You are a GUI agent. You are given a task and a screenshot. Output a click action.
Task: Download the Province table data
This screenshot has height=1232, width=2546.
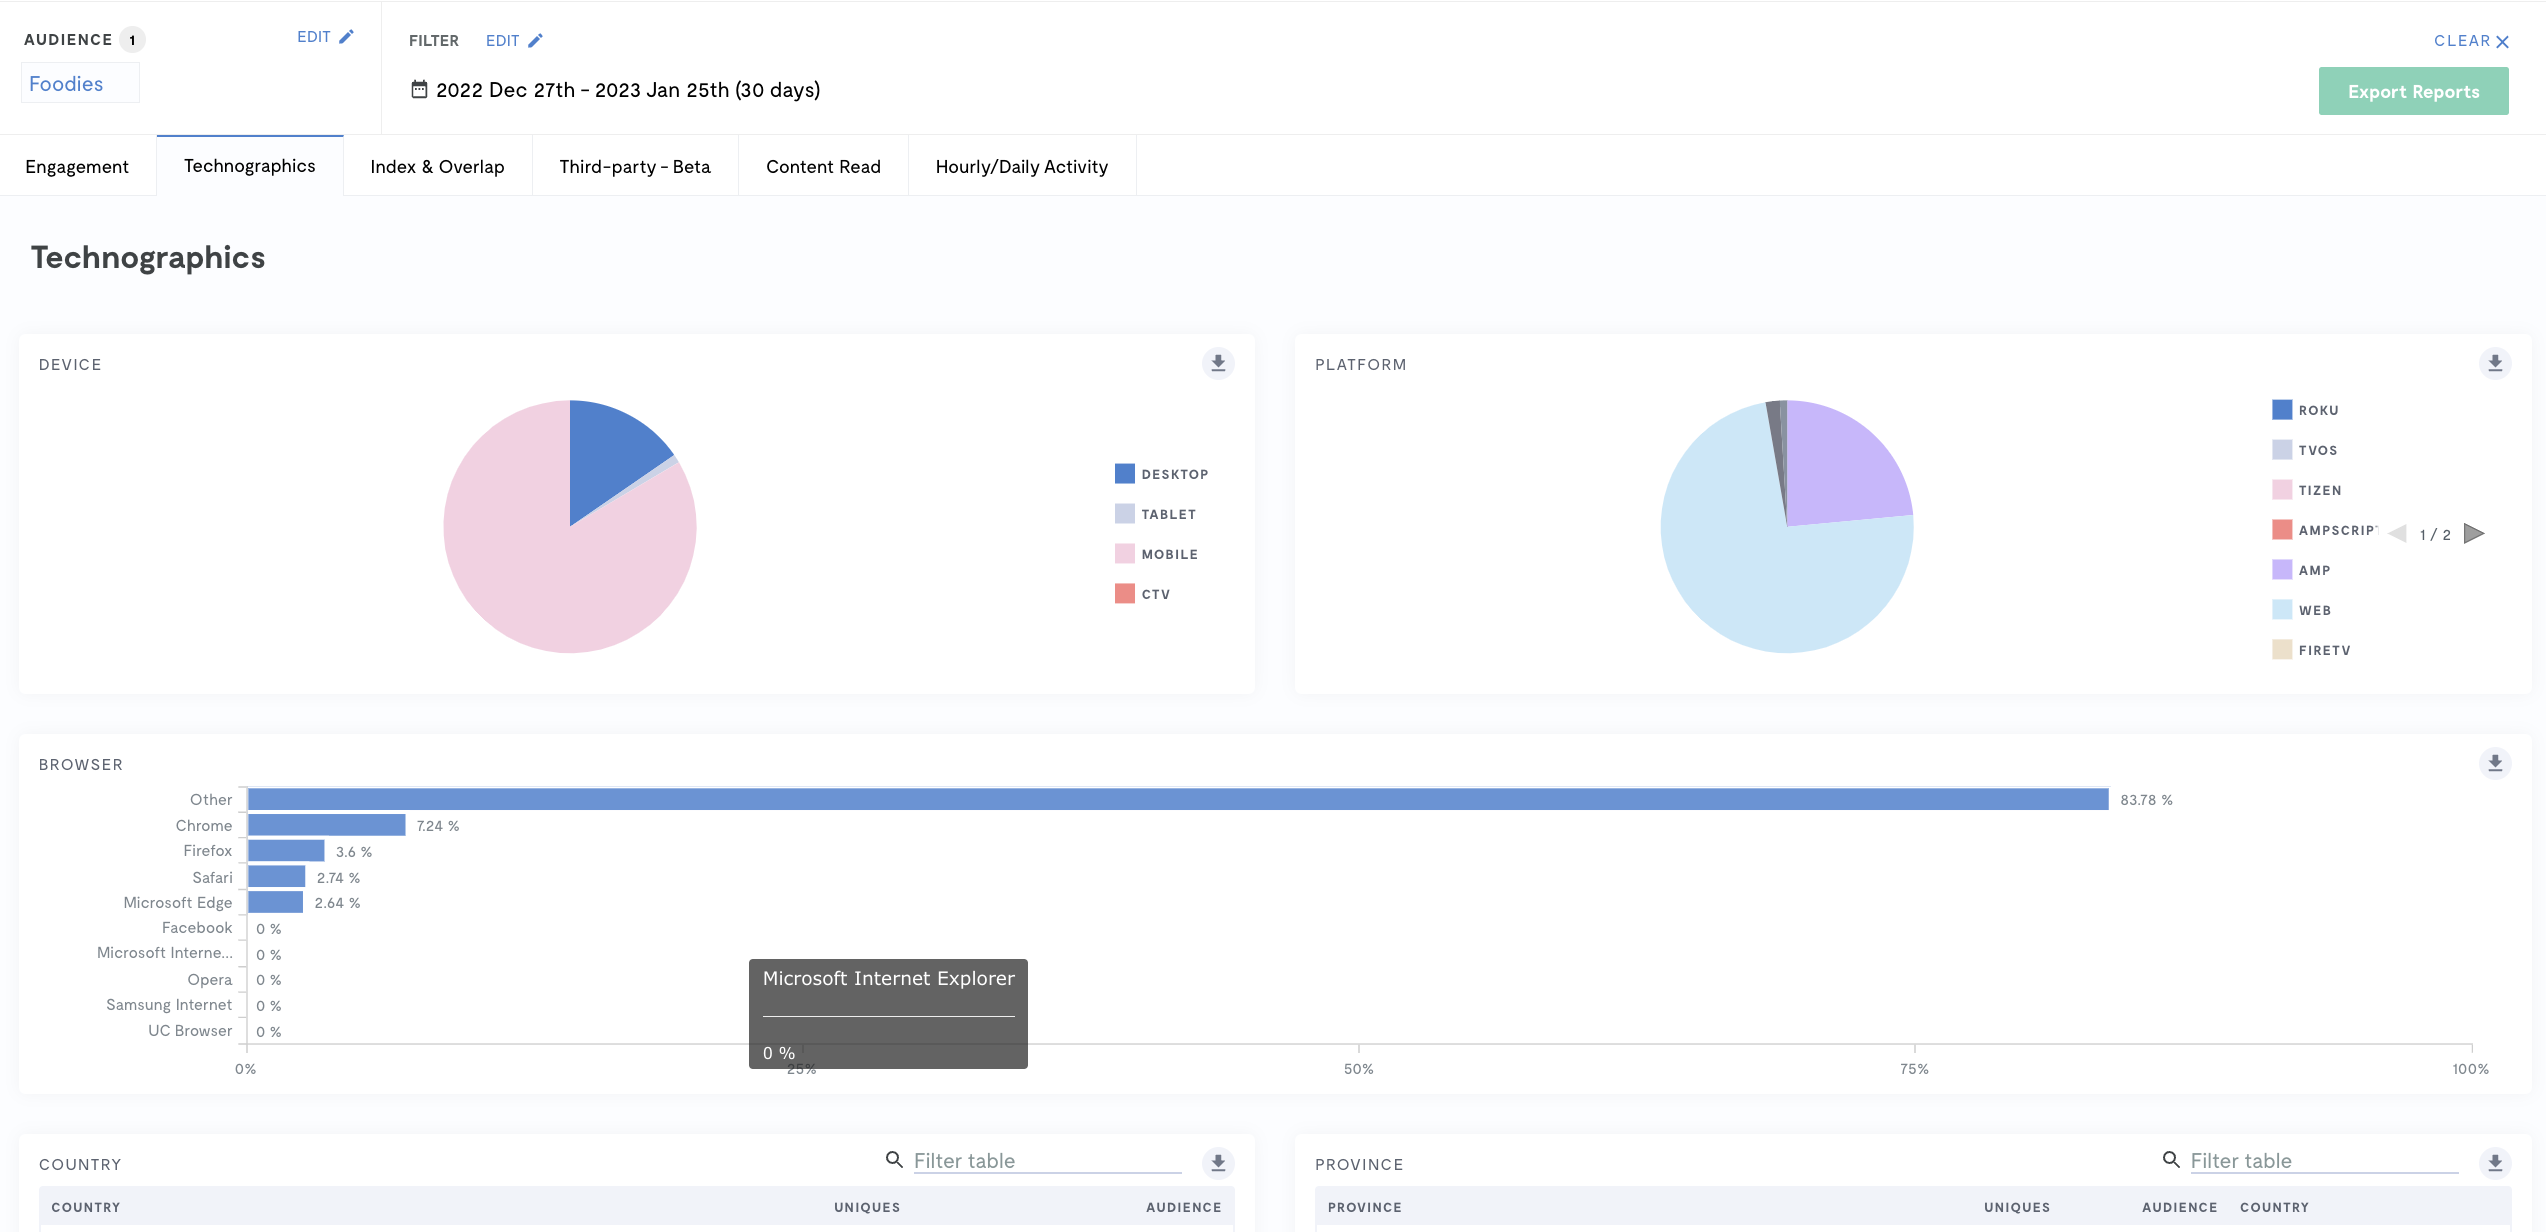[x=2495, y=1162]
